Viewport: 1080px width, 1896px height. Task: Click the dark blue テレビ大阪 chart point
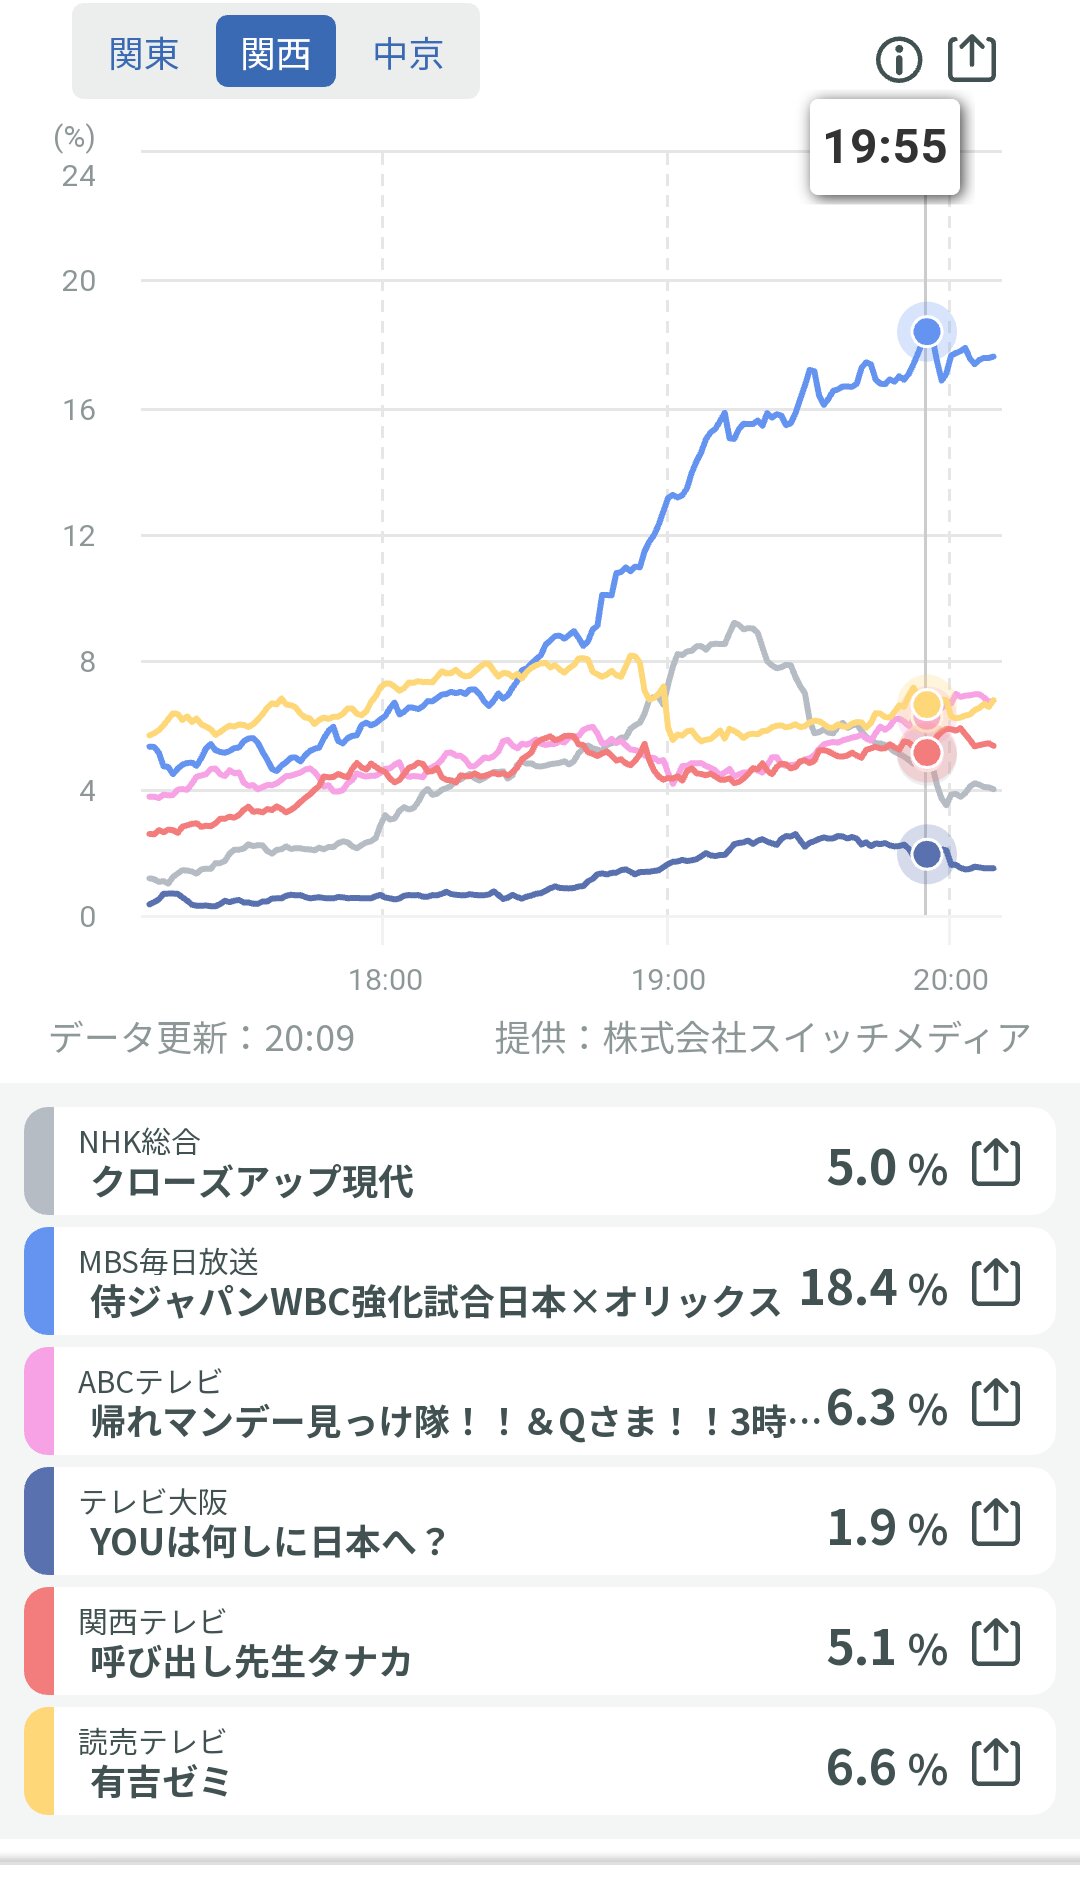click(x=927, y=854)
